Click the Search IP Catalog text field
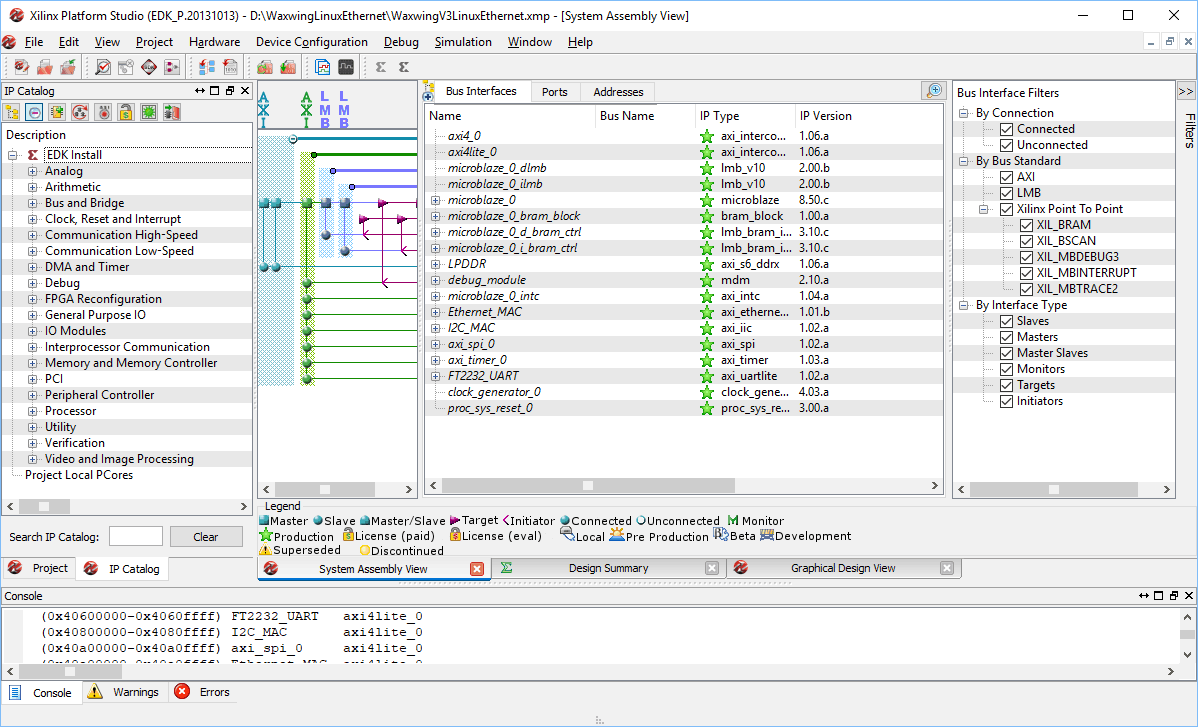 135,537
